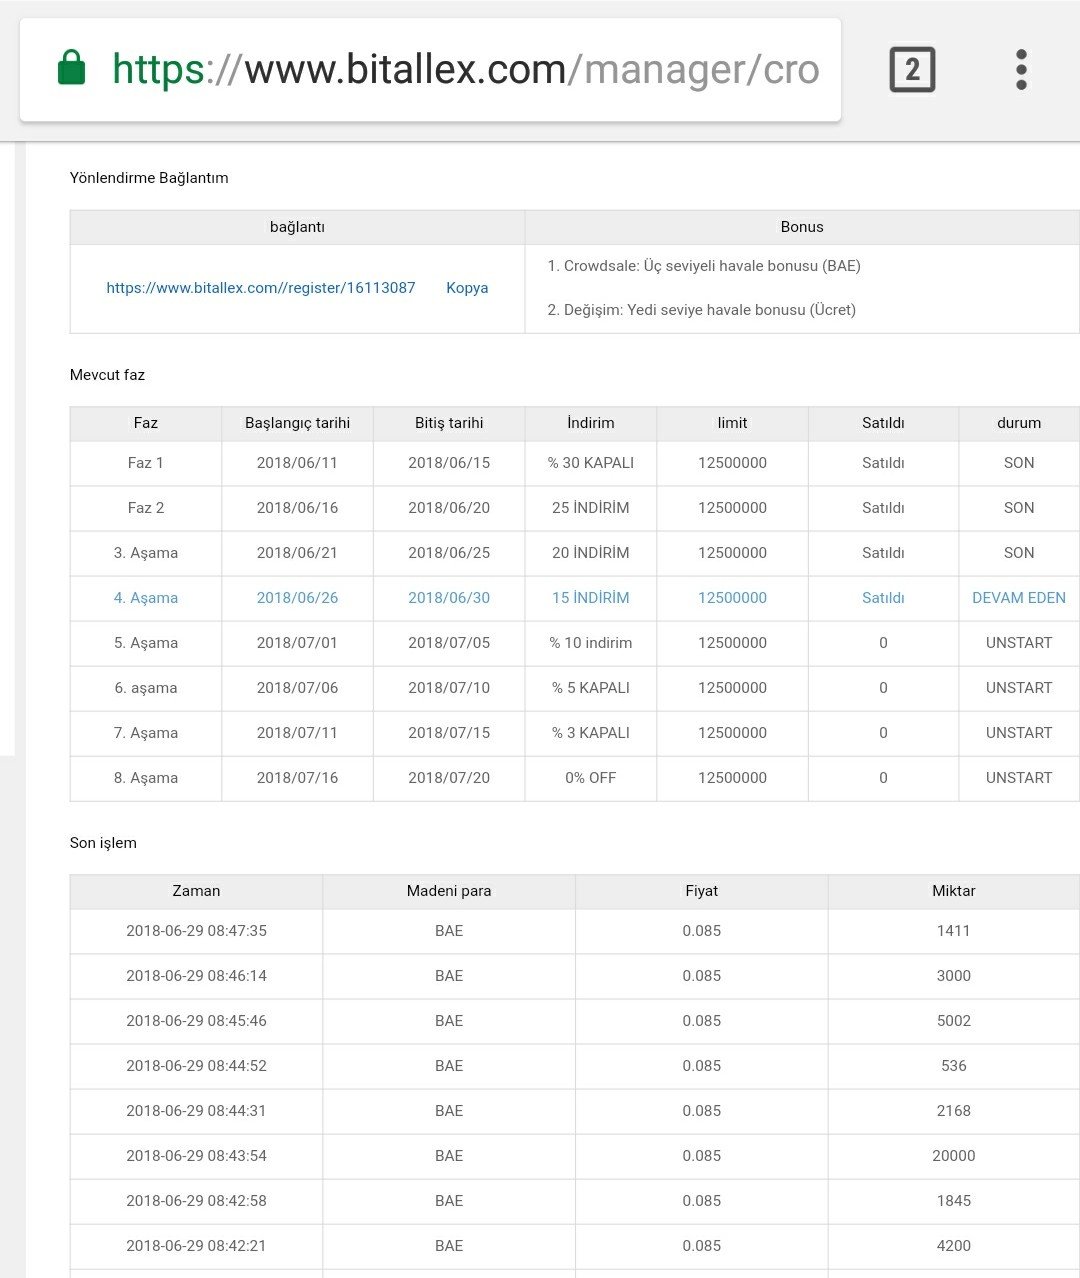Click the 'DEVAM EDEN' status of phase 4
1080x1278 pixels.
point(1019,598)
